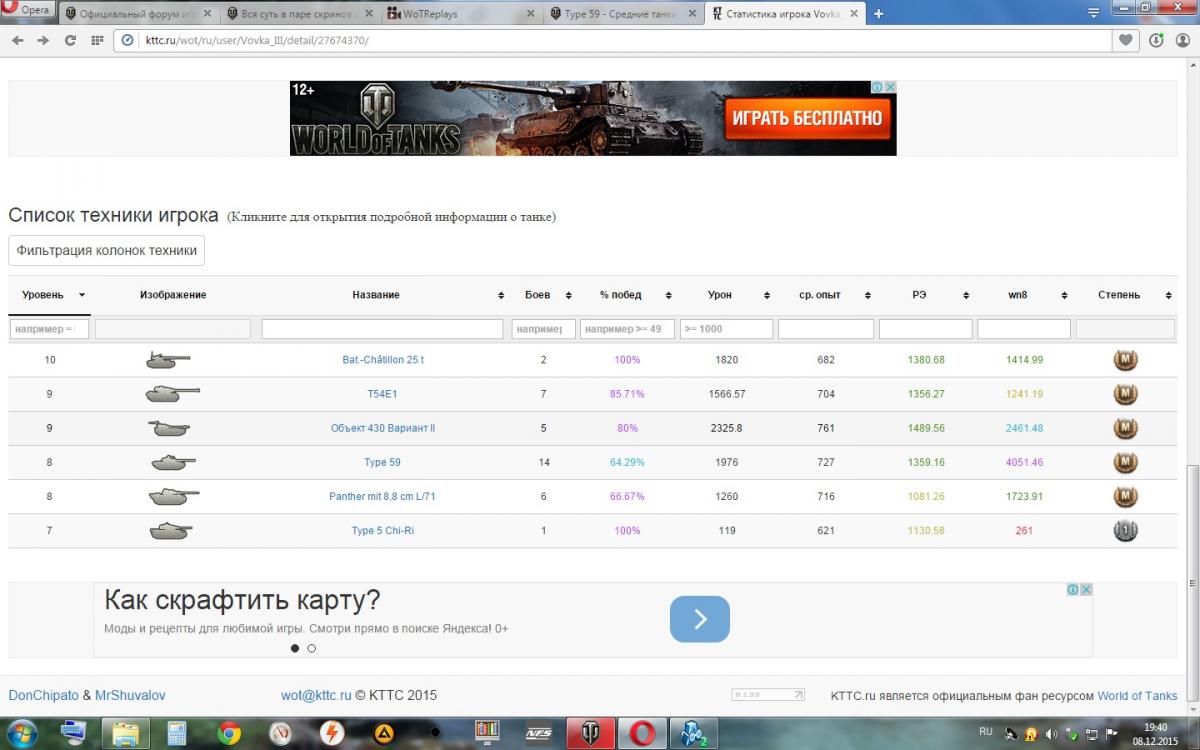
Task: Open a new browser tab
Action: pyautogui.click(x=879, y=14)
